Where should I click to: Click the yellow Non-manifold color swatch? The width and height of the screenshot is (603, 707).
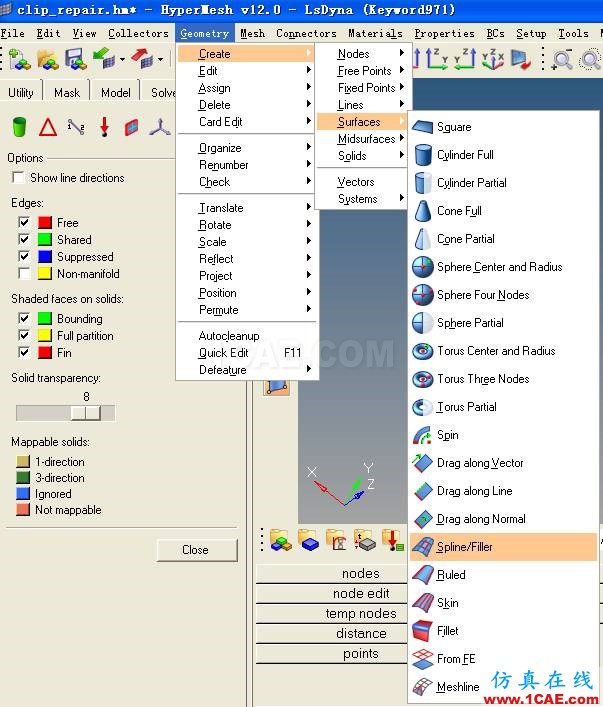[45, 274]
